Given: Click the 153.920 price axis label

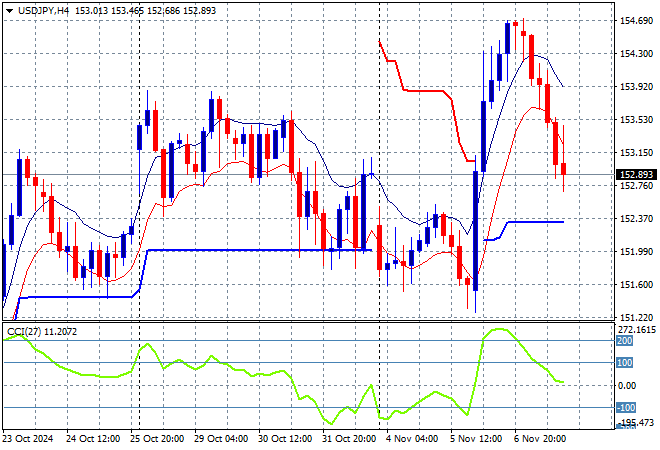Looking at the screenshot, I should click(636, 86).
